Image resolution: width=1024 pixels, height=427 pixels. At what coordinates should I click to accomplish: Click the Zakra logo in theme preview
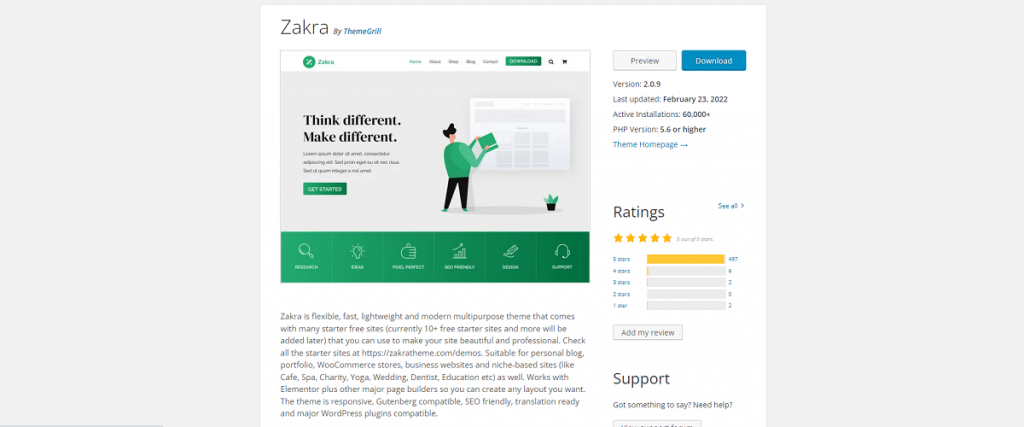coord(319,62)
